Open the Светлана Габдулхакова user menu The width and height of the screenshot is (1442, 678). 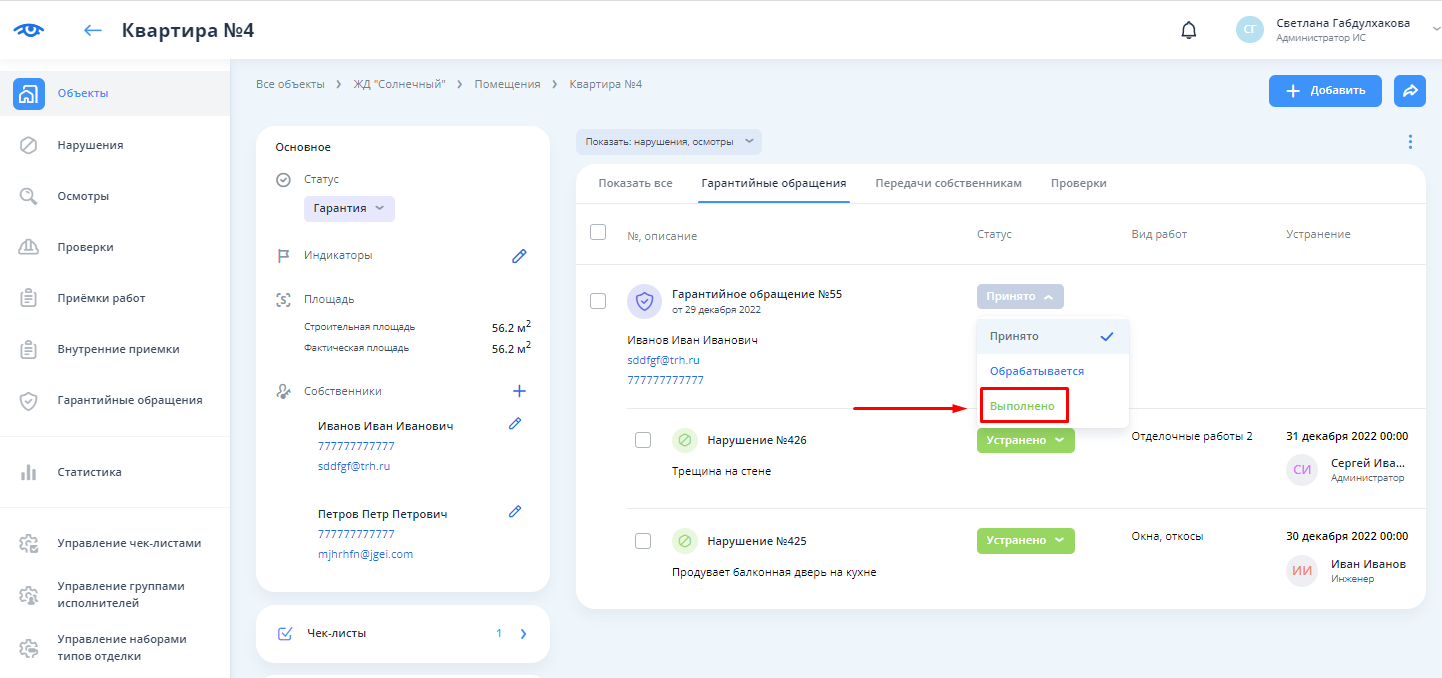[1340, 30]
